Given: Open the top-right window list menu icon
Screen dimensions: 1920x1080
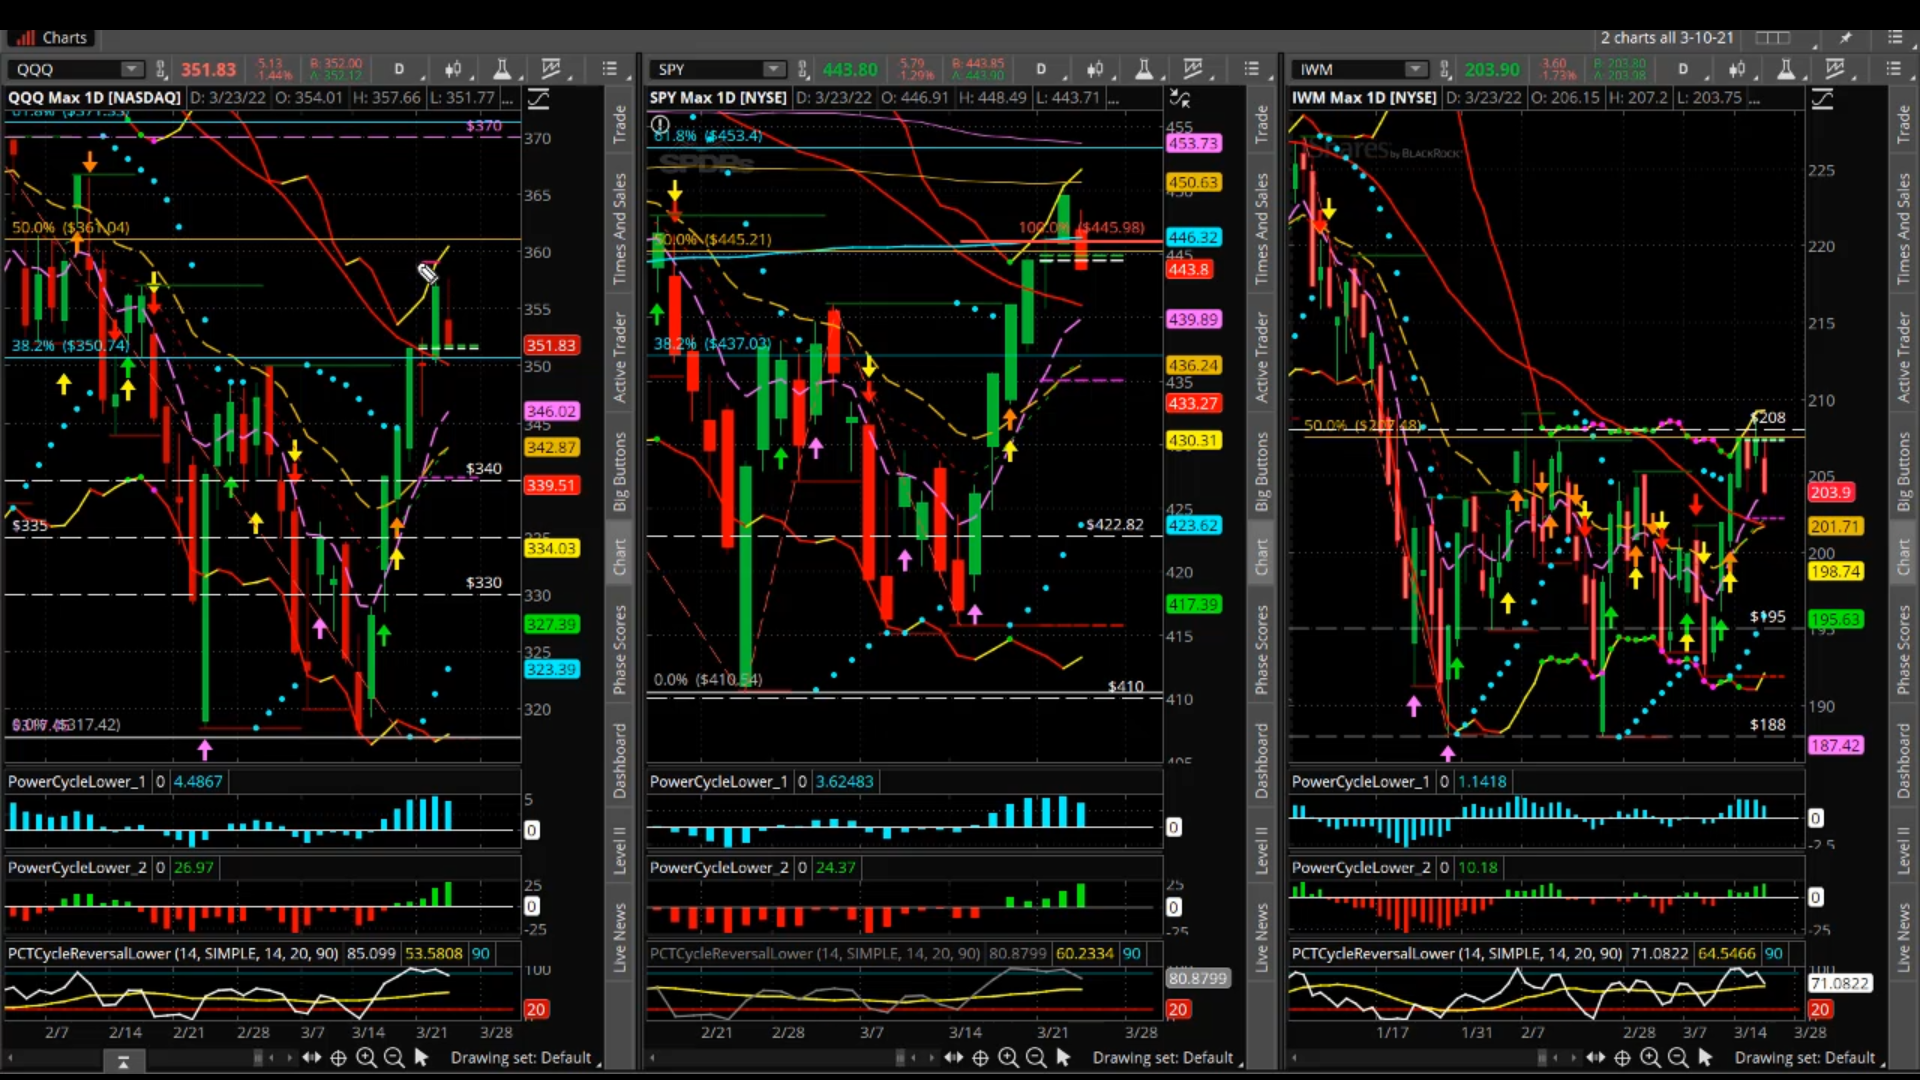Looking at the screenshot, I should (x=1895, y=37).
